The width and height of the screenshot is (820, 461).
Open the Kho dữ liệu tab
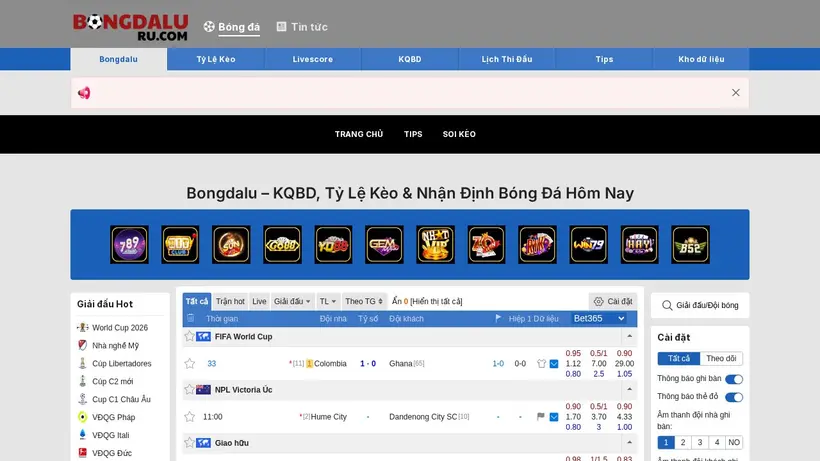pyautogui.click(x=701, y=59)
